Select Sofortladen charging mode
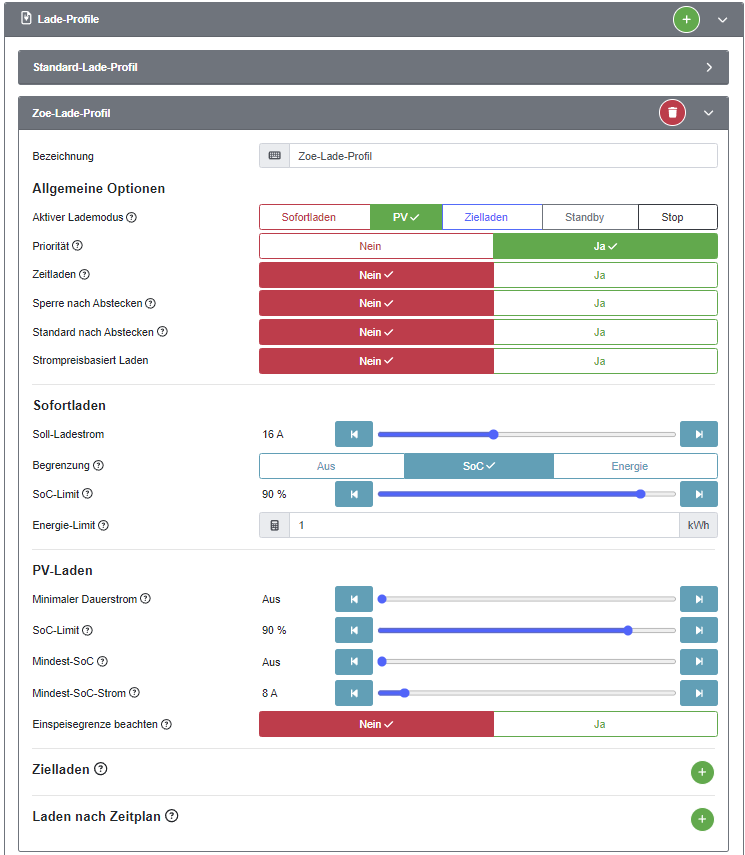Screen dimensions: 745x855 [315, 217]
